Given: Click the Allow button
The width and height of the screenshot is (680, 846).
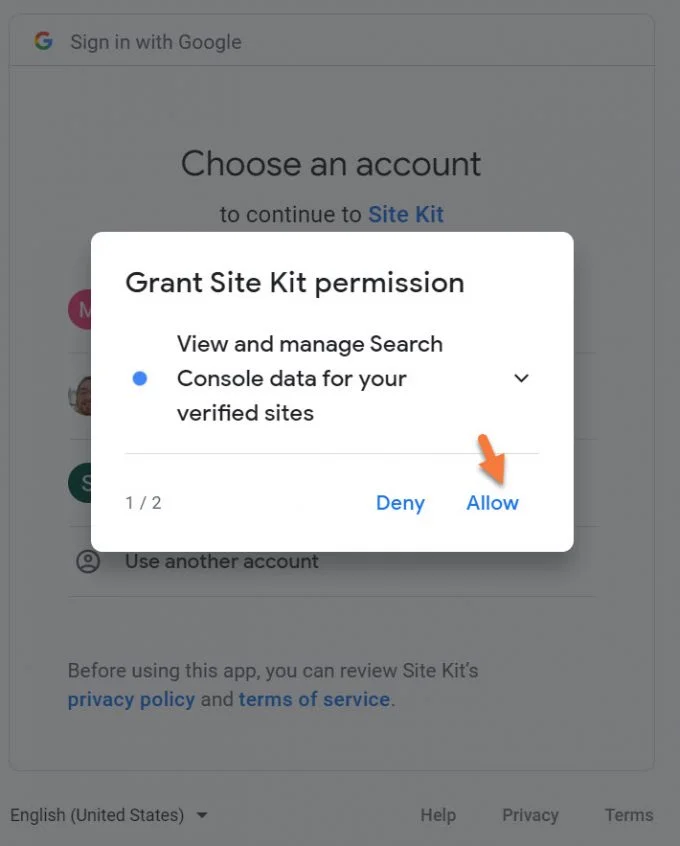Looking at the screenshot, I should [492, 503].
